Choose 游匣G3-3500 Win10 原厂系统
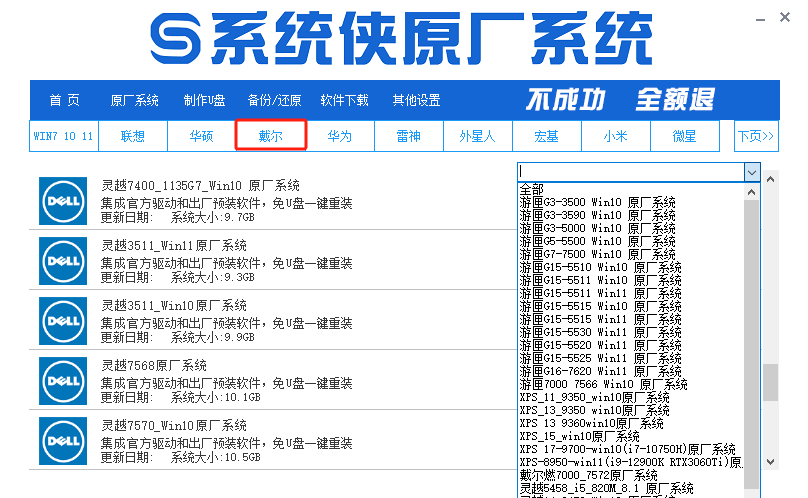 coord(631,202)
